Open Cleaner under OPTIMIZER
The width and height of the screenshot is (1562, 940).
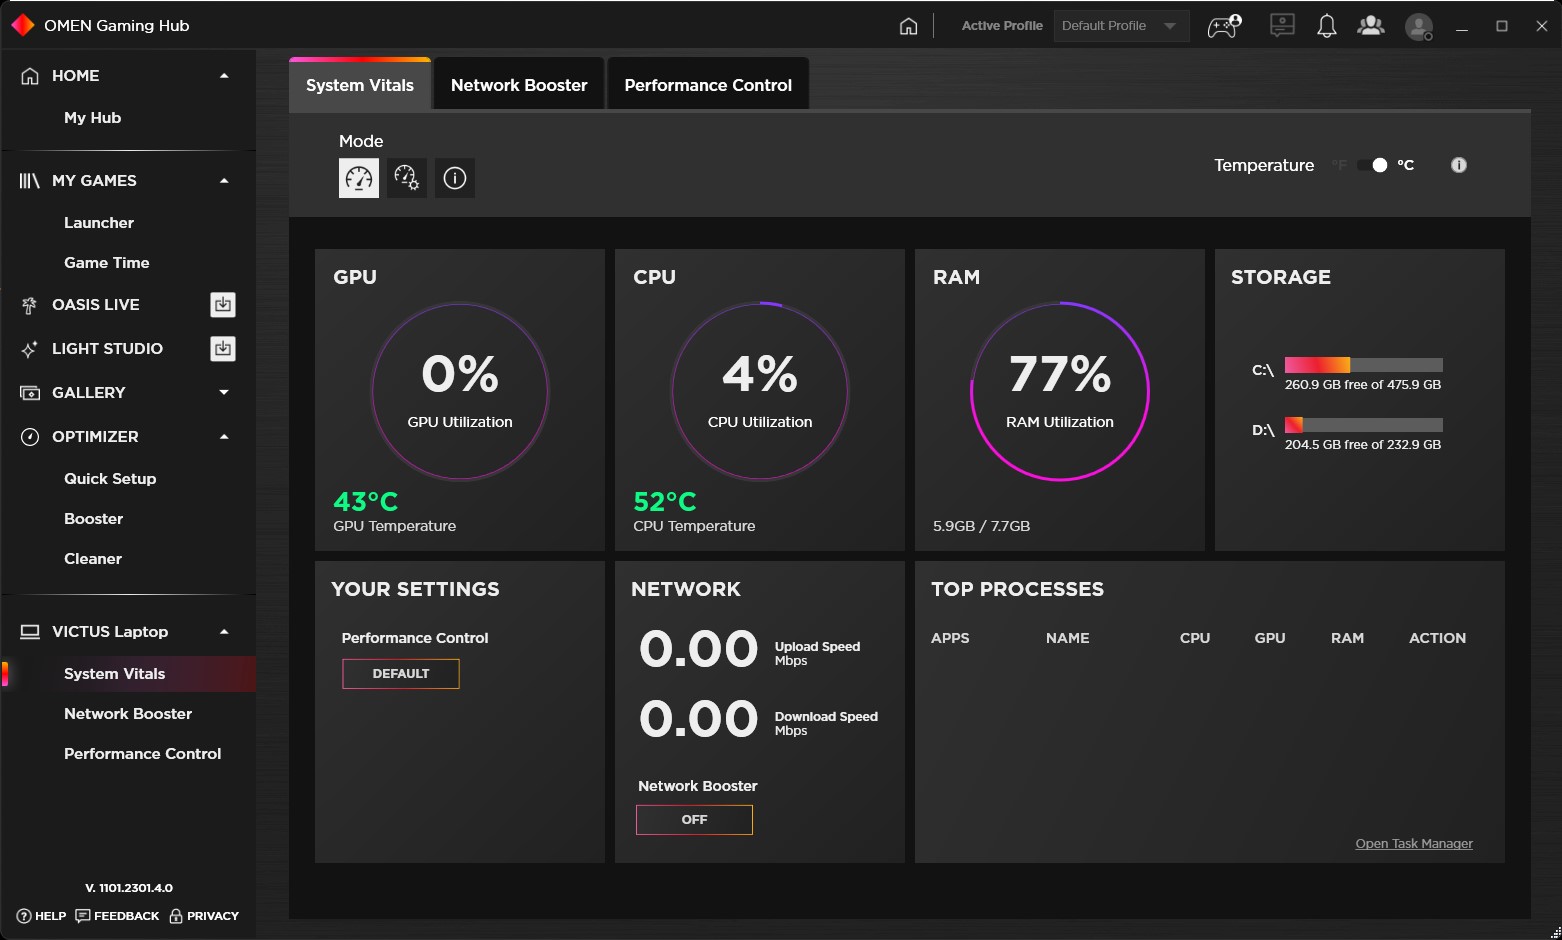pyautogui.click(x=93, y=559)
